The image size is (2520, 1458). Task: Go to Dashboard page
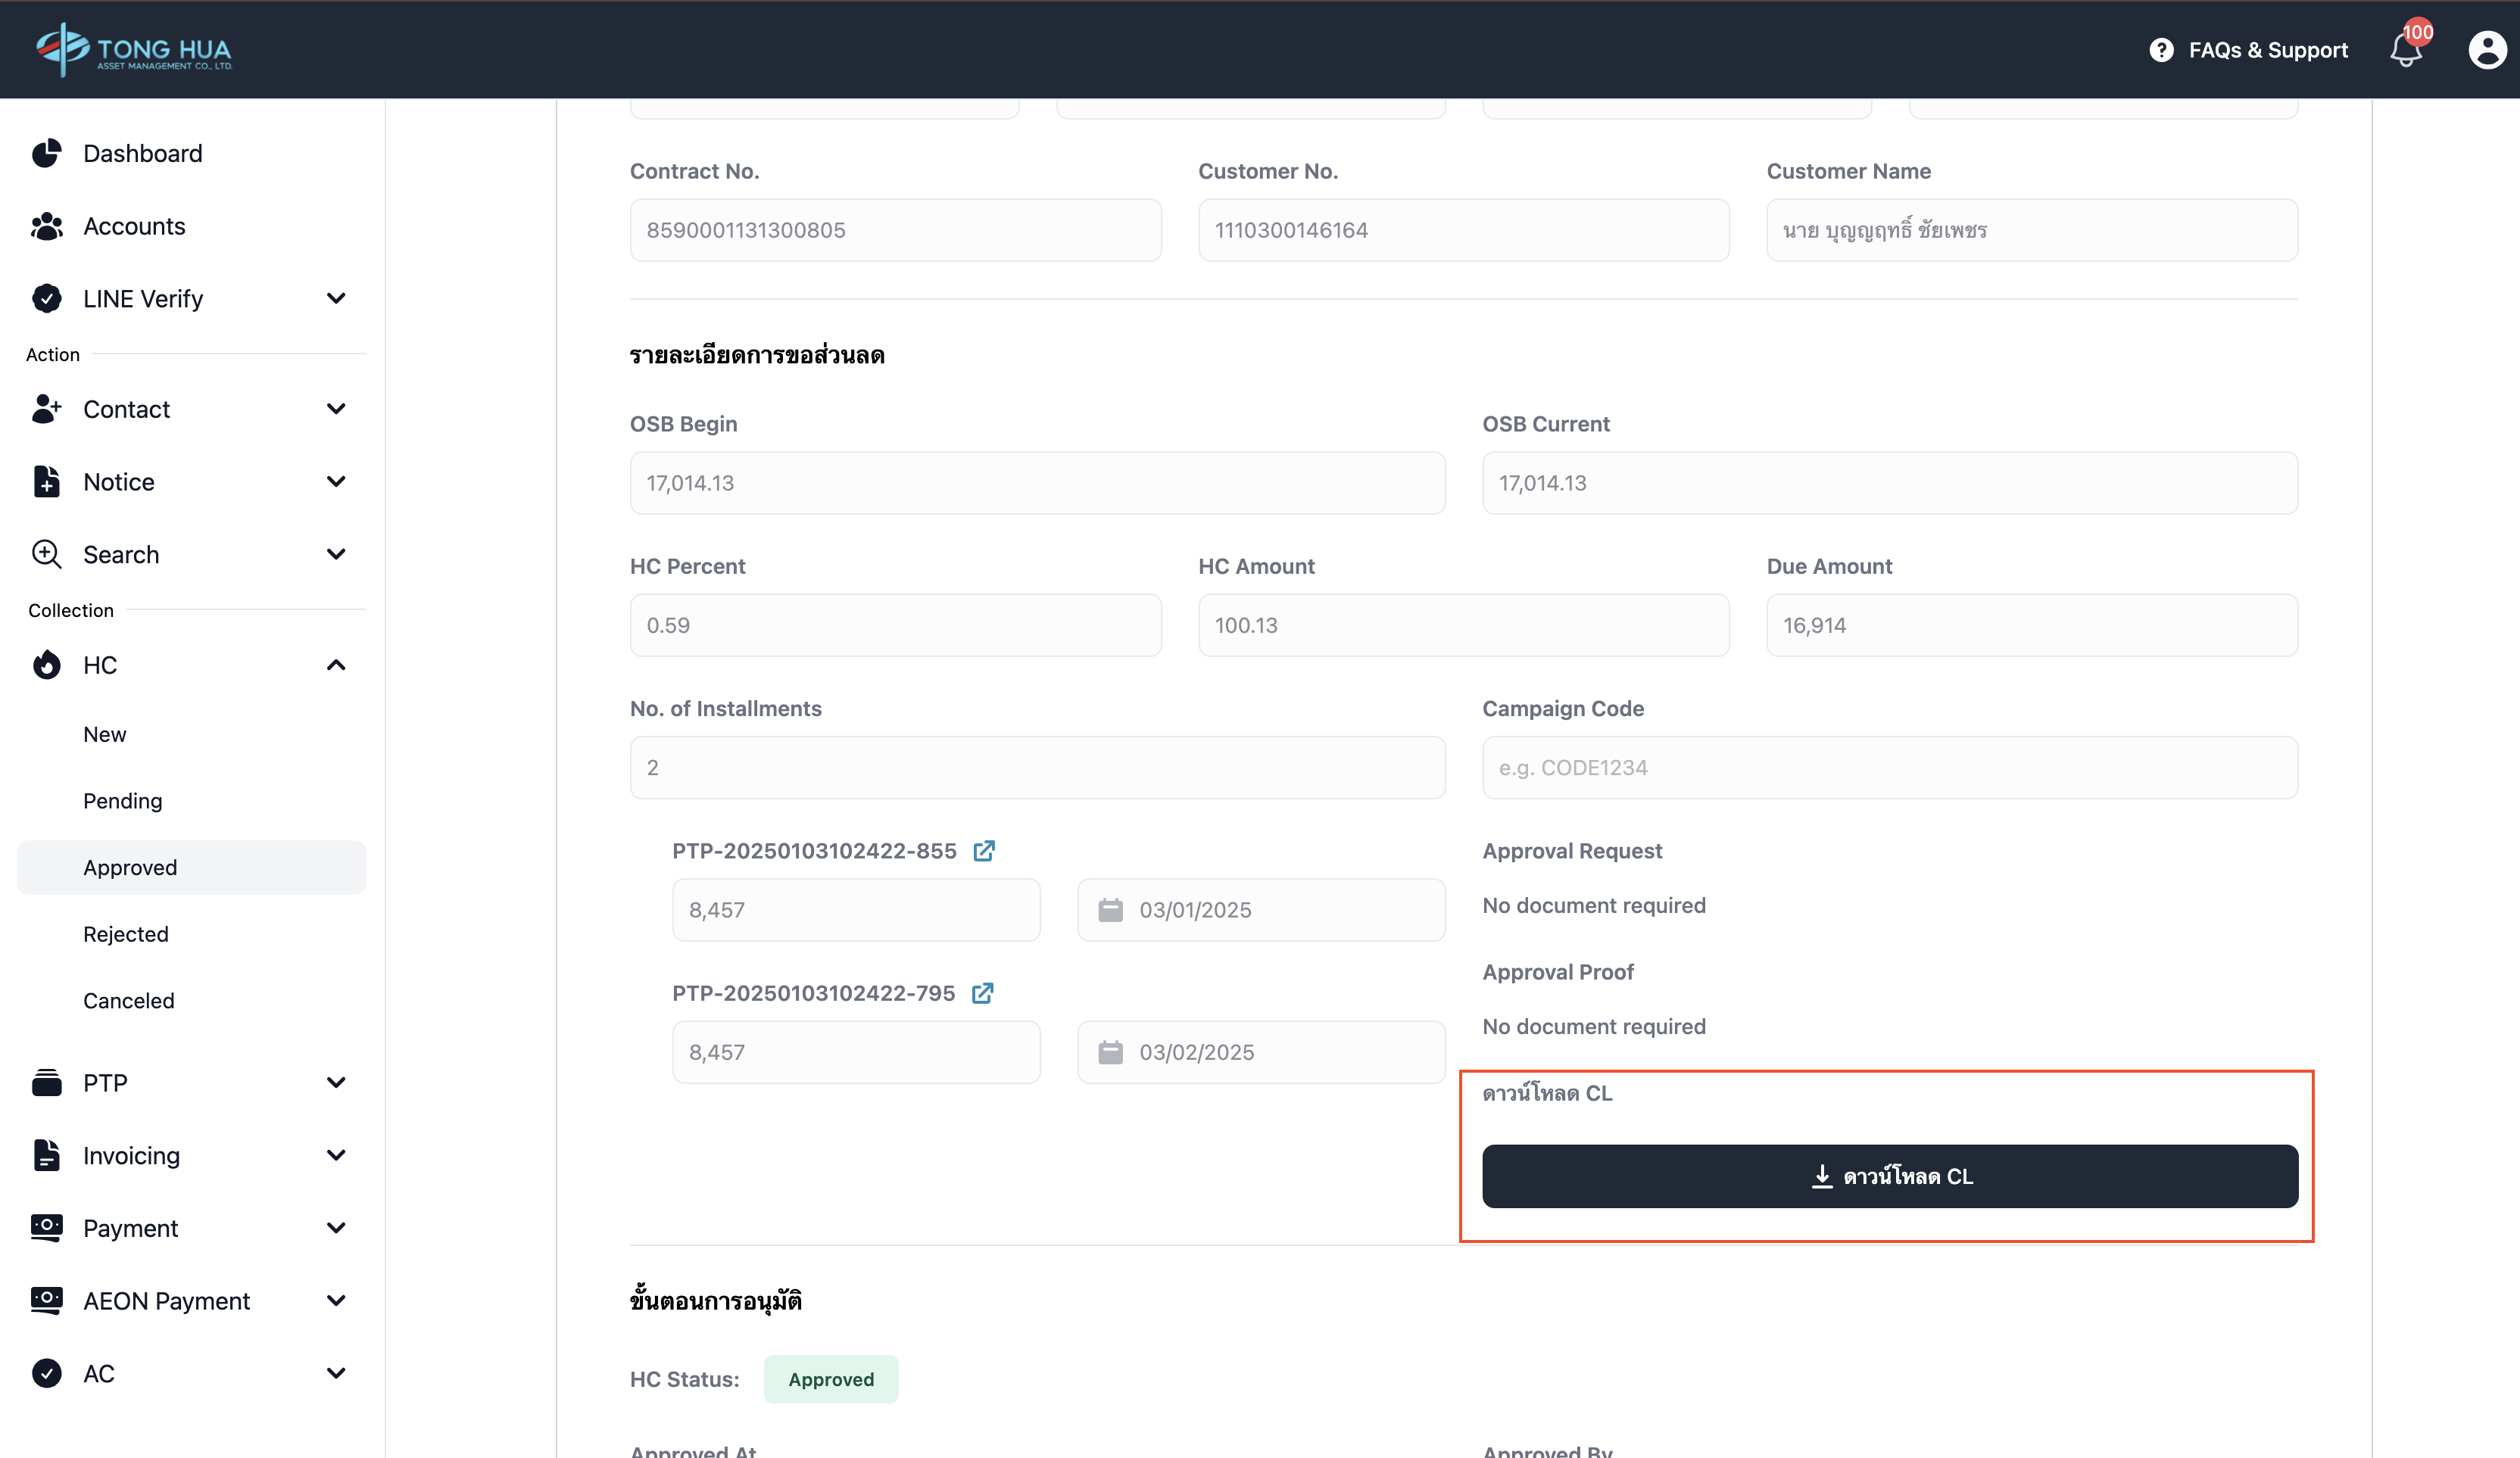[191, 153]
